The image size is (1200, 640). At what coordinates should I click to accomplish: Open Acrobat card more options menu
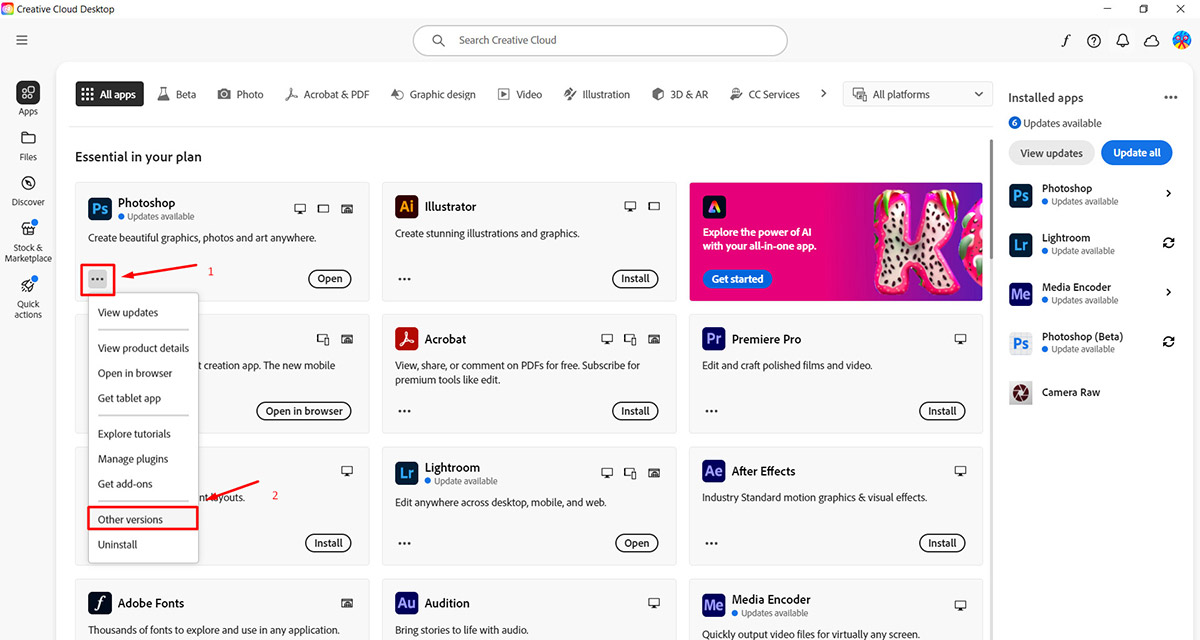pyautogui.click(x=404, y=411)
